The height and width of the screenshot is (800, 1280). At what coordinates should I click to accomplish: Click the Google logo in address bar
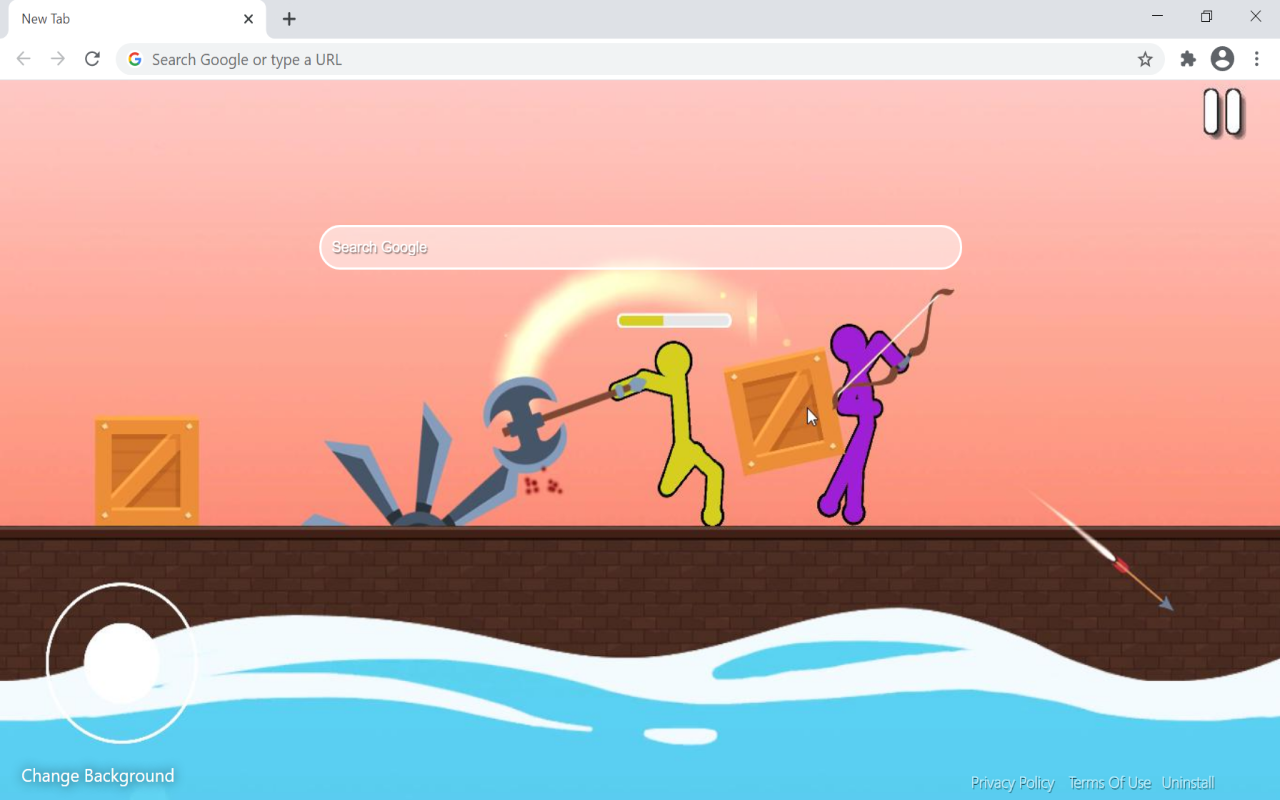(134, 59)
